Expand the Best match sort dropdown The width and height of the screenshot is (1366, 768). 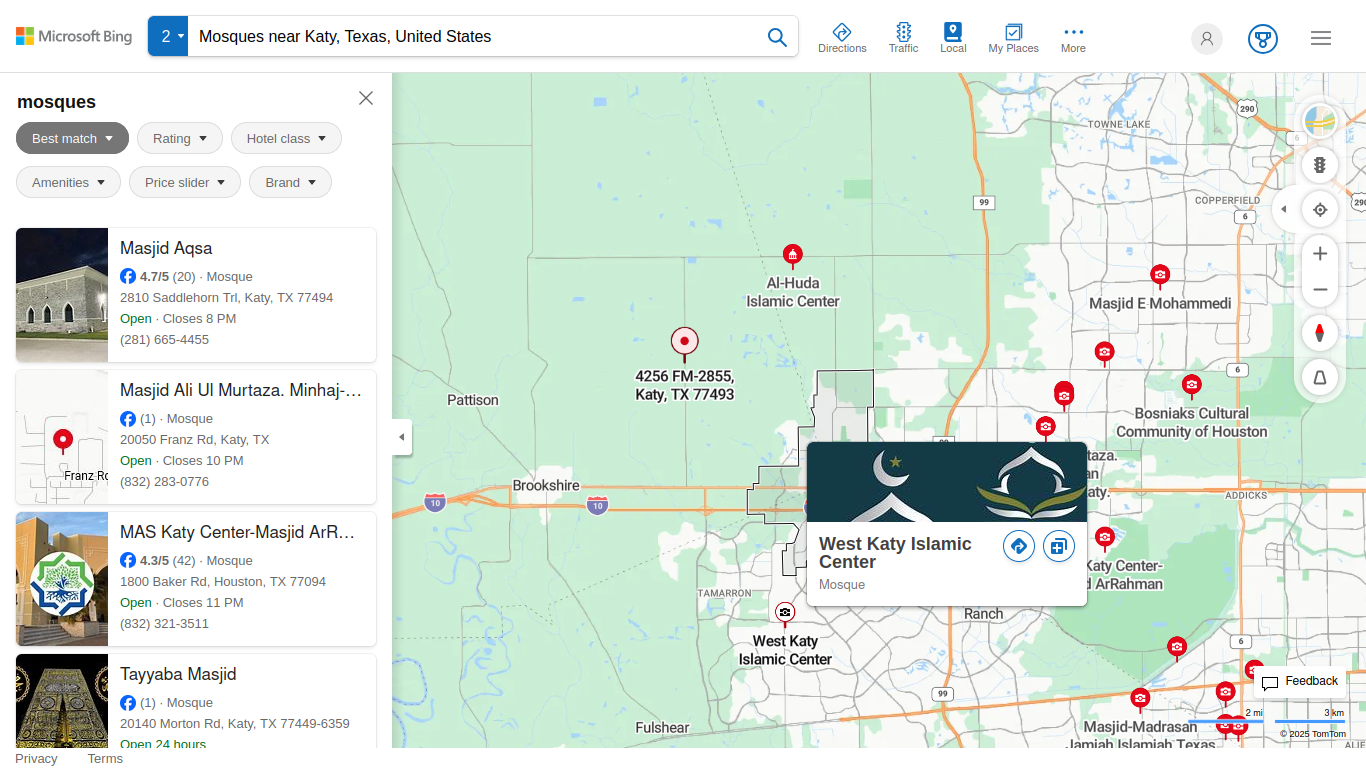(72, 138)
